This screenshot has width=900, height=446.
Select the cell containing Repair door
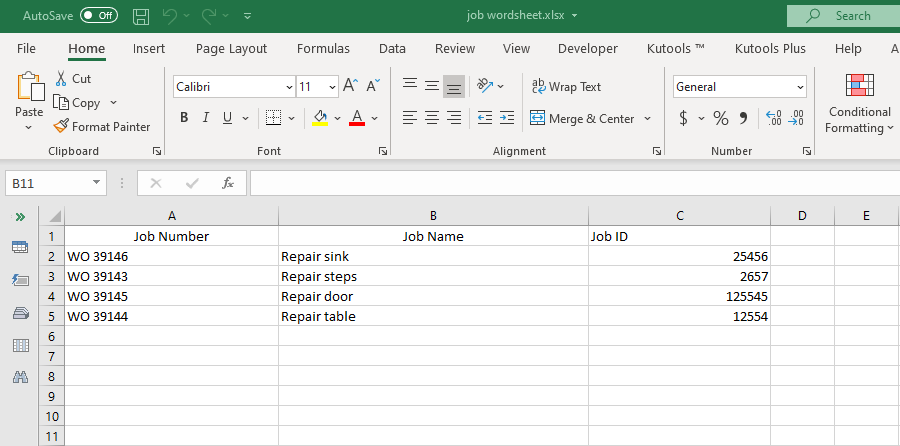pos(433,296)
